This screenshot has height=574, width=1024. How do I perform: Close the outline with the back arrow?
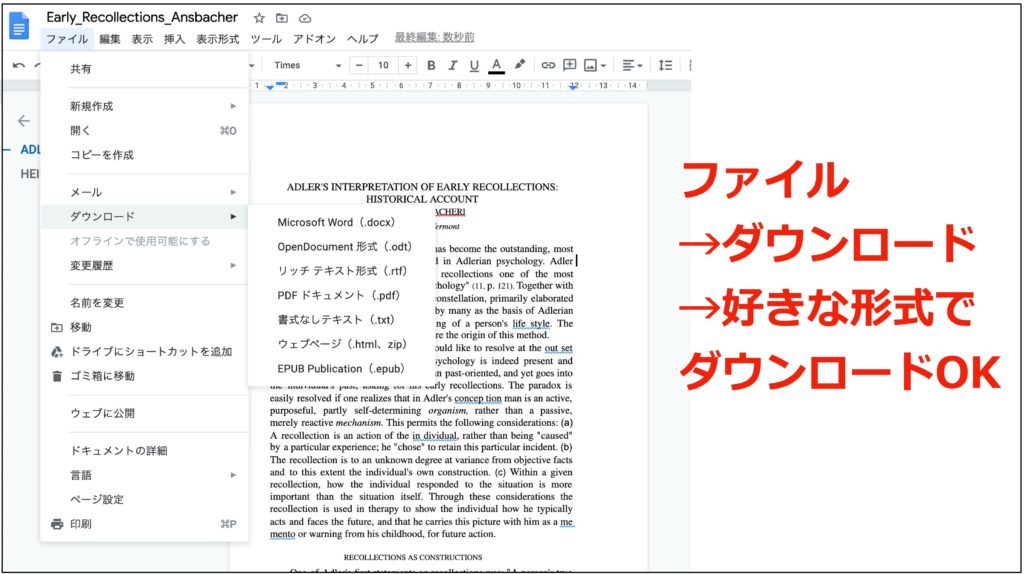click(24, 121)
